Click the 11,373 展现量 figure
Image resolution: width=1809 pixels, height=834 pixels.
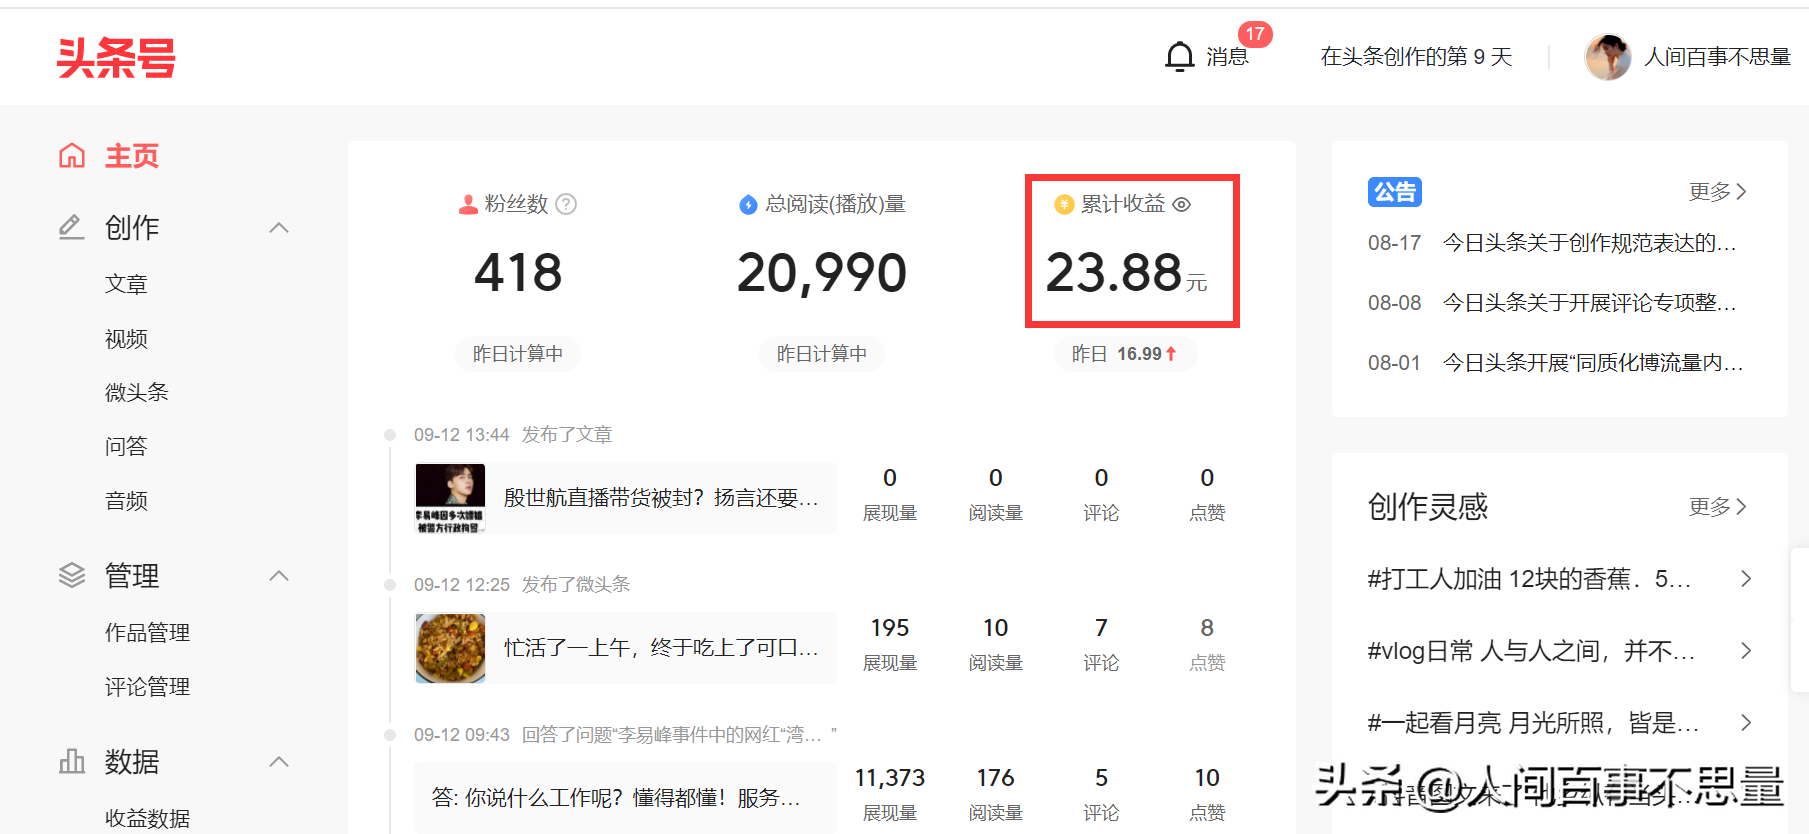pos(890,778)
